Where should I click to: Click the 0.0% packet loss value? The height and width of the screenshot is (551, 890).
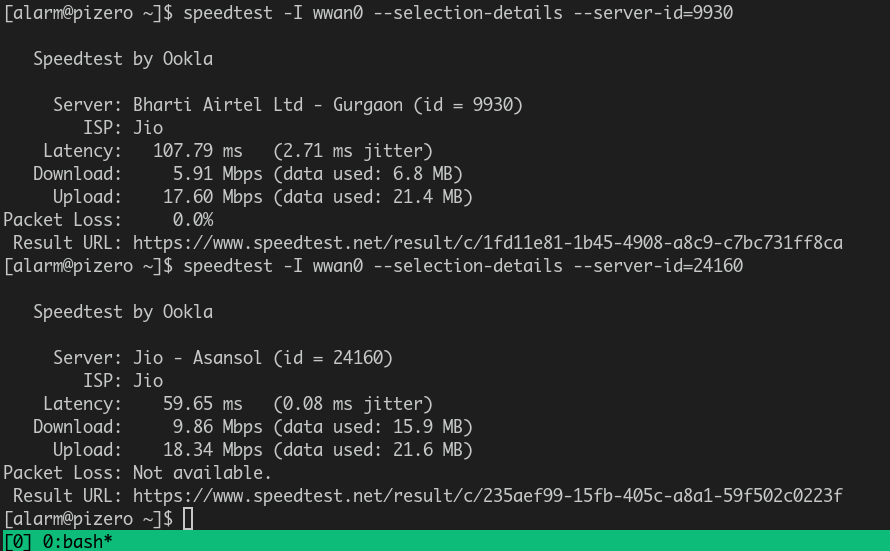point(193,220)
